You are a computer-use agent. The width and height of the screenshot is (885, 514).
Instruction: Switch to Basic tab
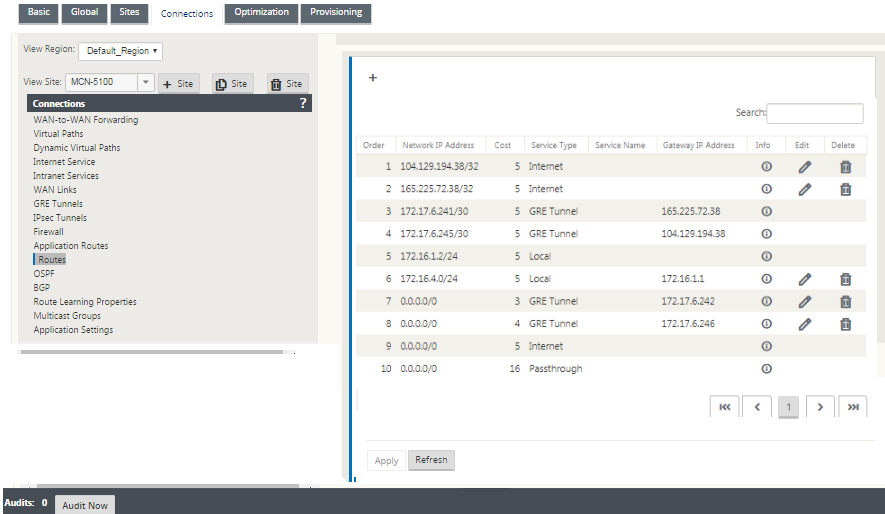(x=38, y=13)
